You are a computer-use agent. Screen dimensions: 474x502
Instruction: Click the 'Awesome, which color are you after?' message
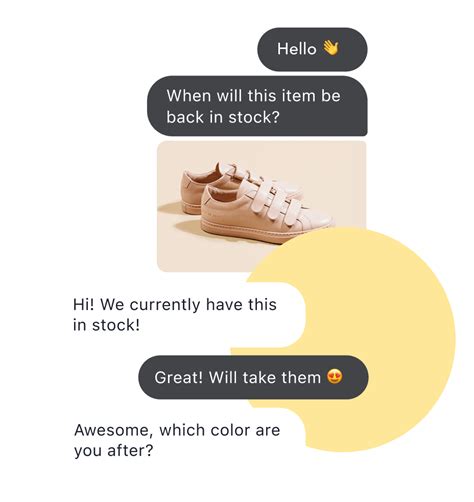(x=177, y=440)
